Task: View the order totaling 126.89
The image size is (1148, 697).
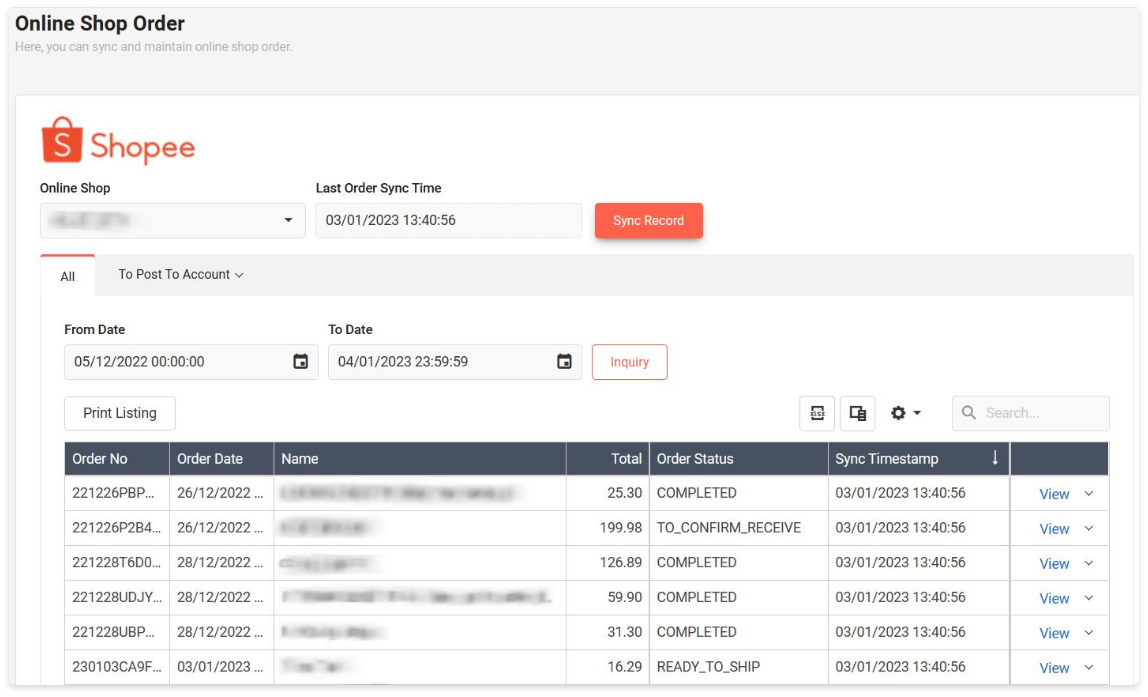Action: pos(1054,564)
